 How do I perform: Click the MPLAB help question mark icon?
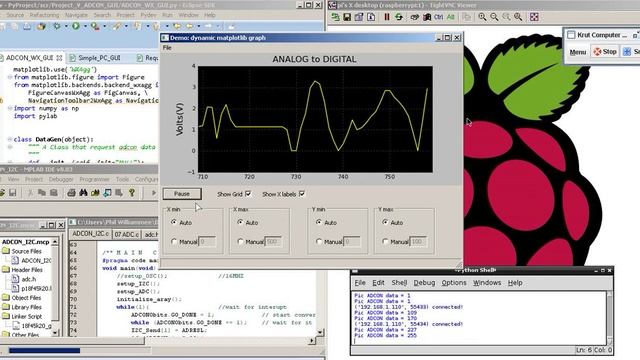point(132,193)
